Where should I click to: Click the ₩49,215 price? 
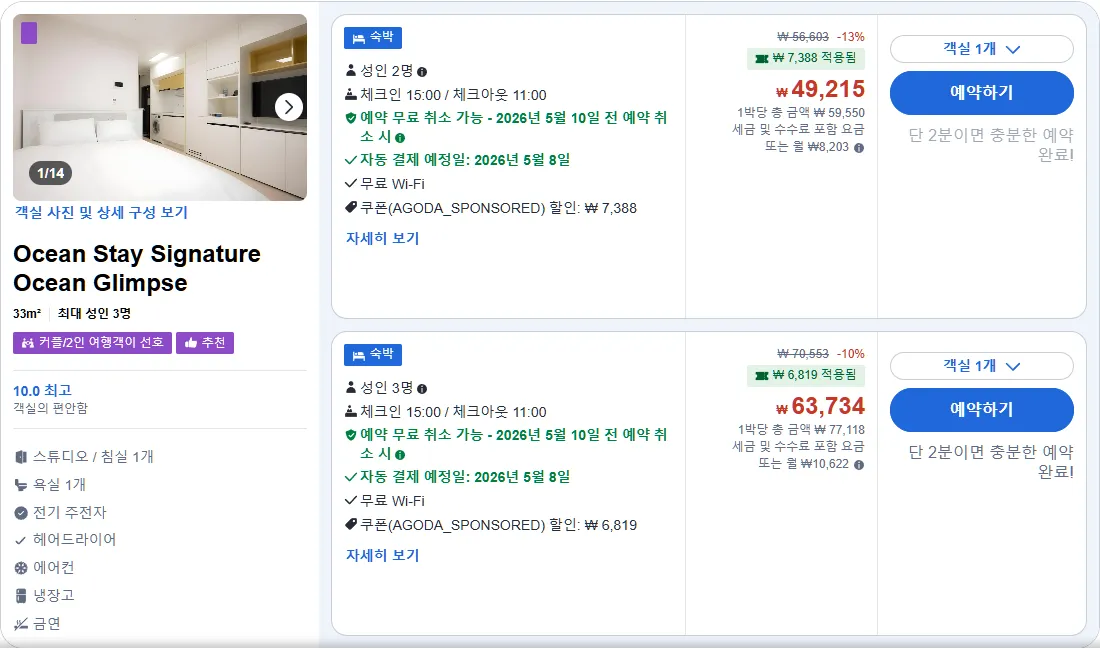pyautogui.click(x=820, y=90)
